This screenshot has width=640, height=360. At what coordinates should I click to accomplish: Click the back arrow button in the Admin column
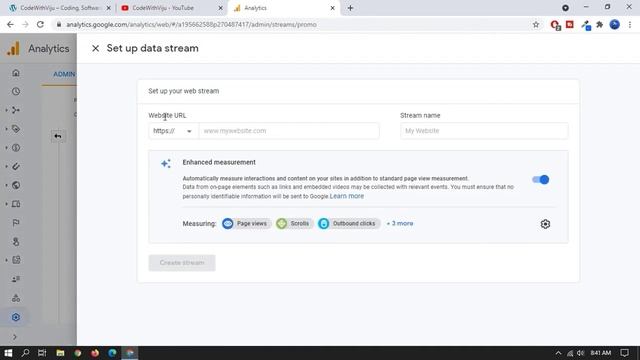[58, 136]
